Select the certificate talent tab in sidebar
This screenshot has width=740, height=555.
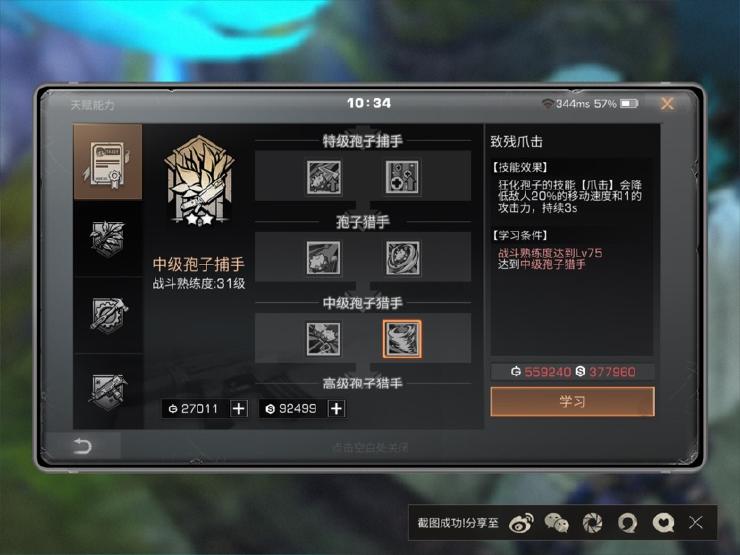[x=108, y=162]
